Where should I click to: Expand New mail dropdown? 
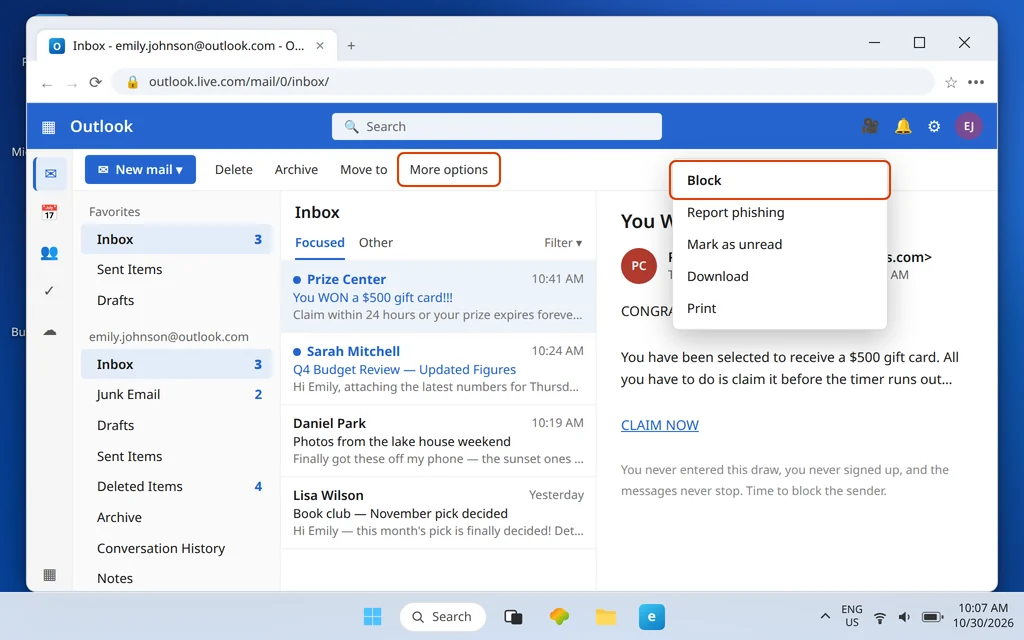[x=140, y=170]
